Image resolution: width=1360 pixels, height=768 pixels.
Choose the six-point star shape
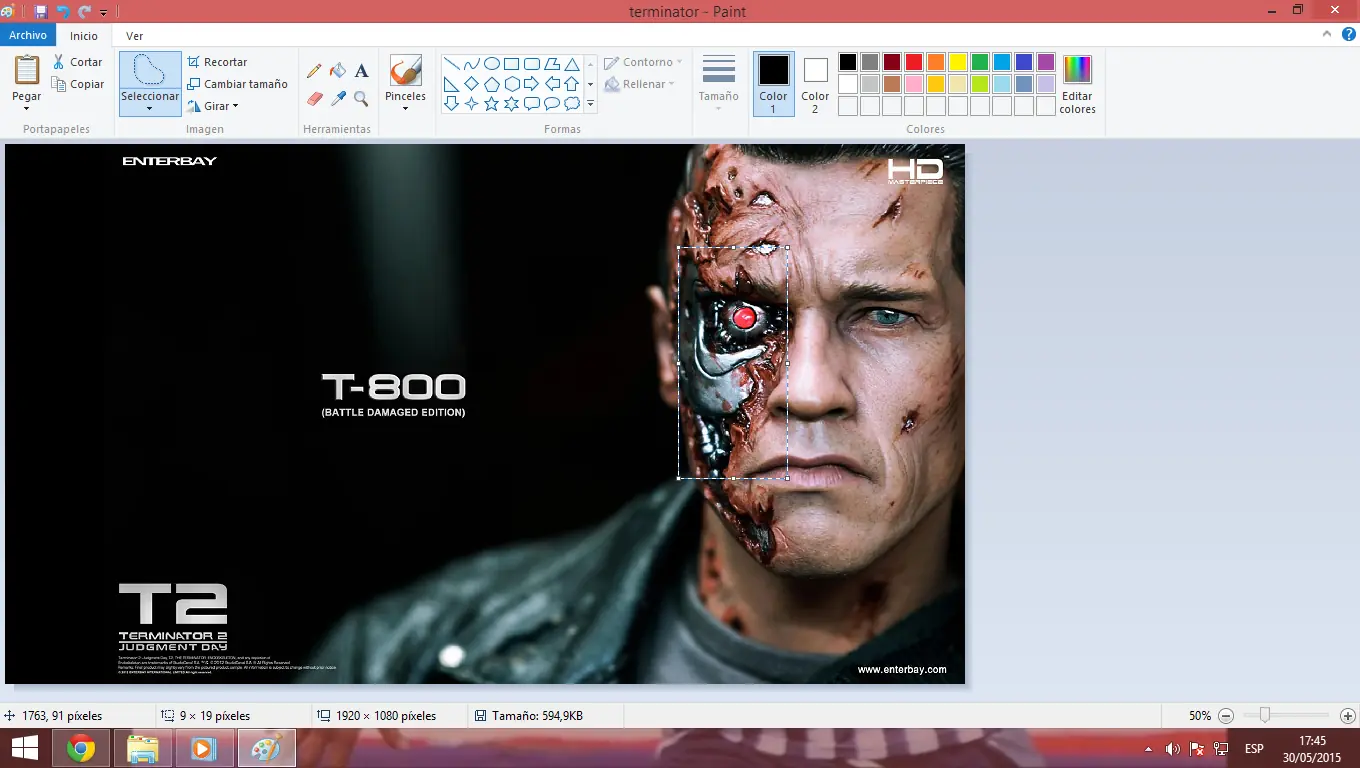click(x=511, y=104)
